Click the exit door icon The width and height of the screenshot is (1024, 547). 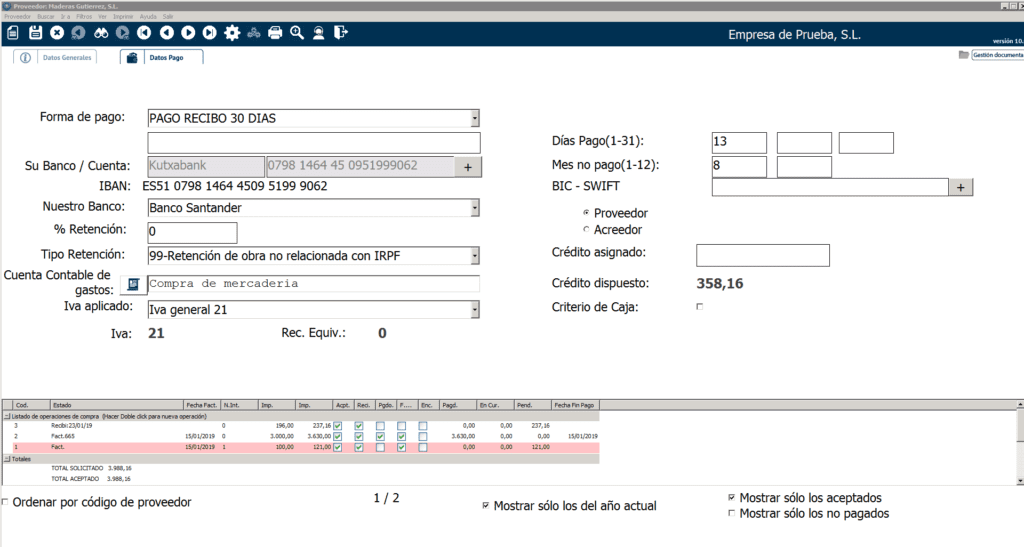click(x=341, y=33)
